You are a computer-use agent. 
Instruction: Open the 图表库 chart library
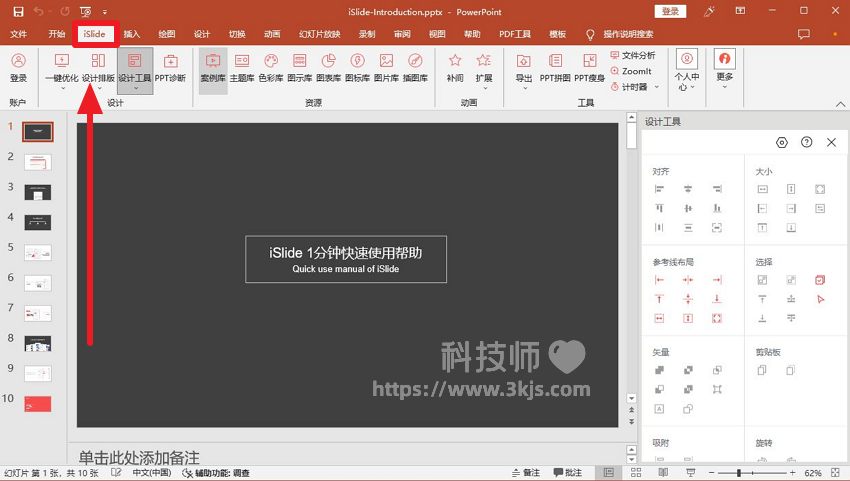coord(328,68)
